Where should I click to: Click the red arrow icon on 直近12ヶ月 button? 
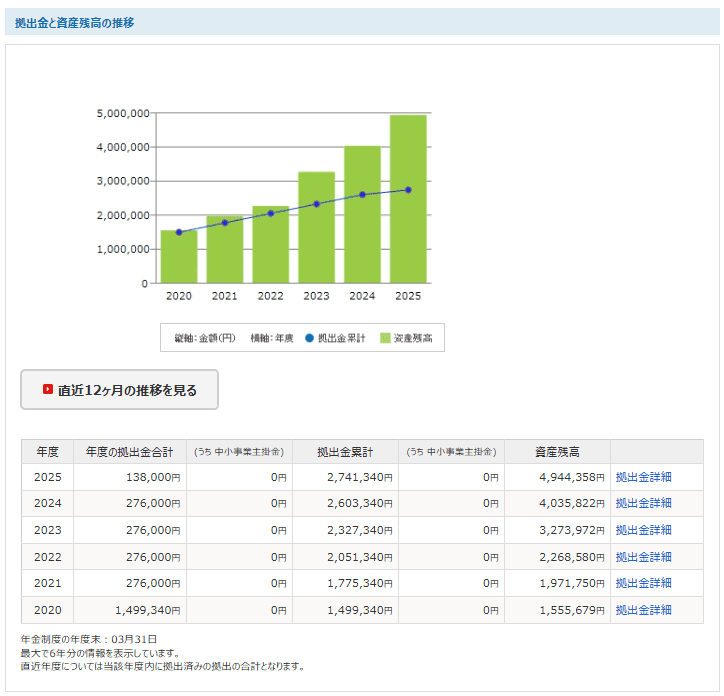coord(48,390)
